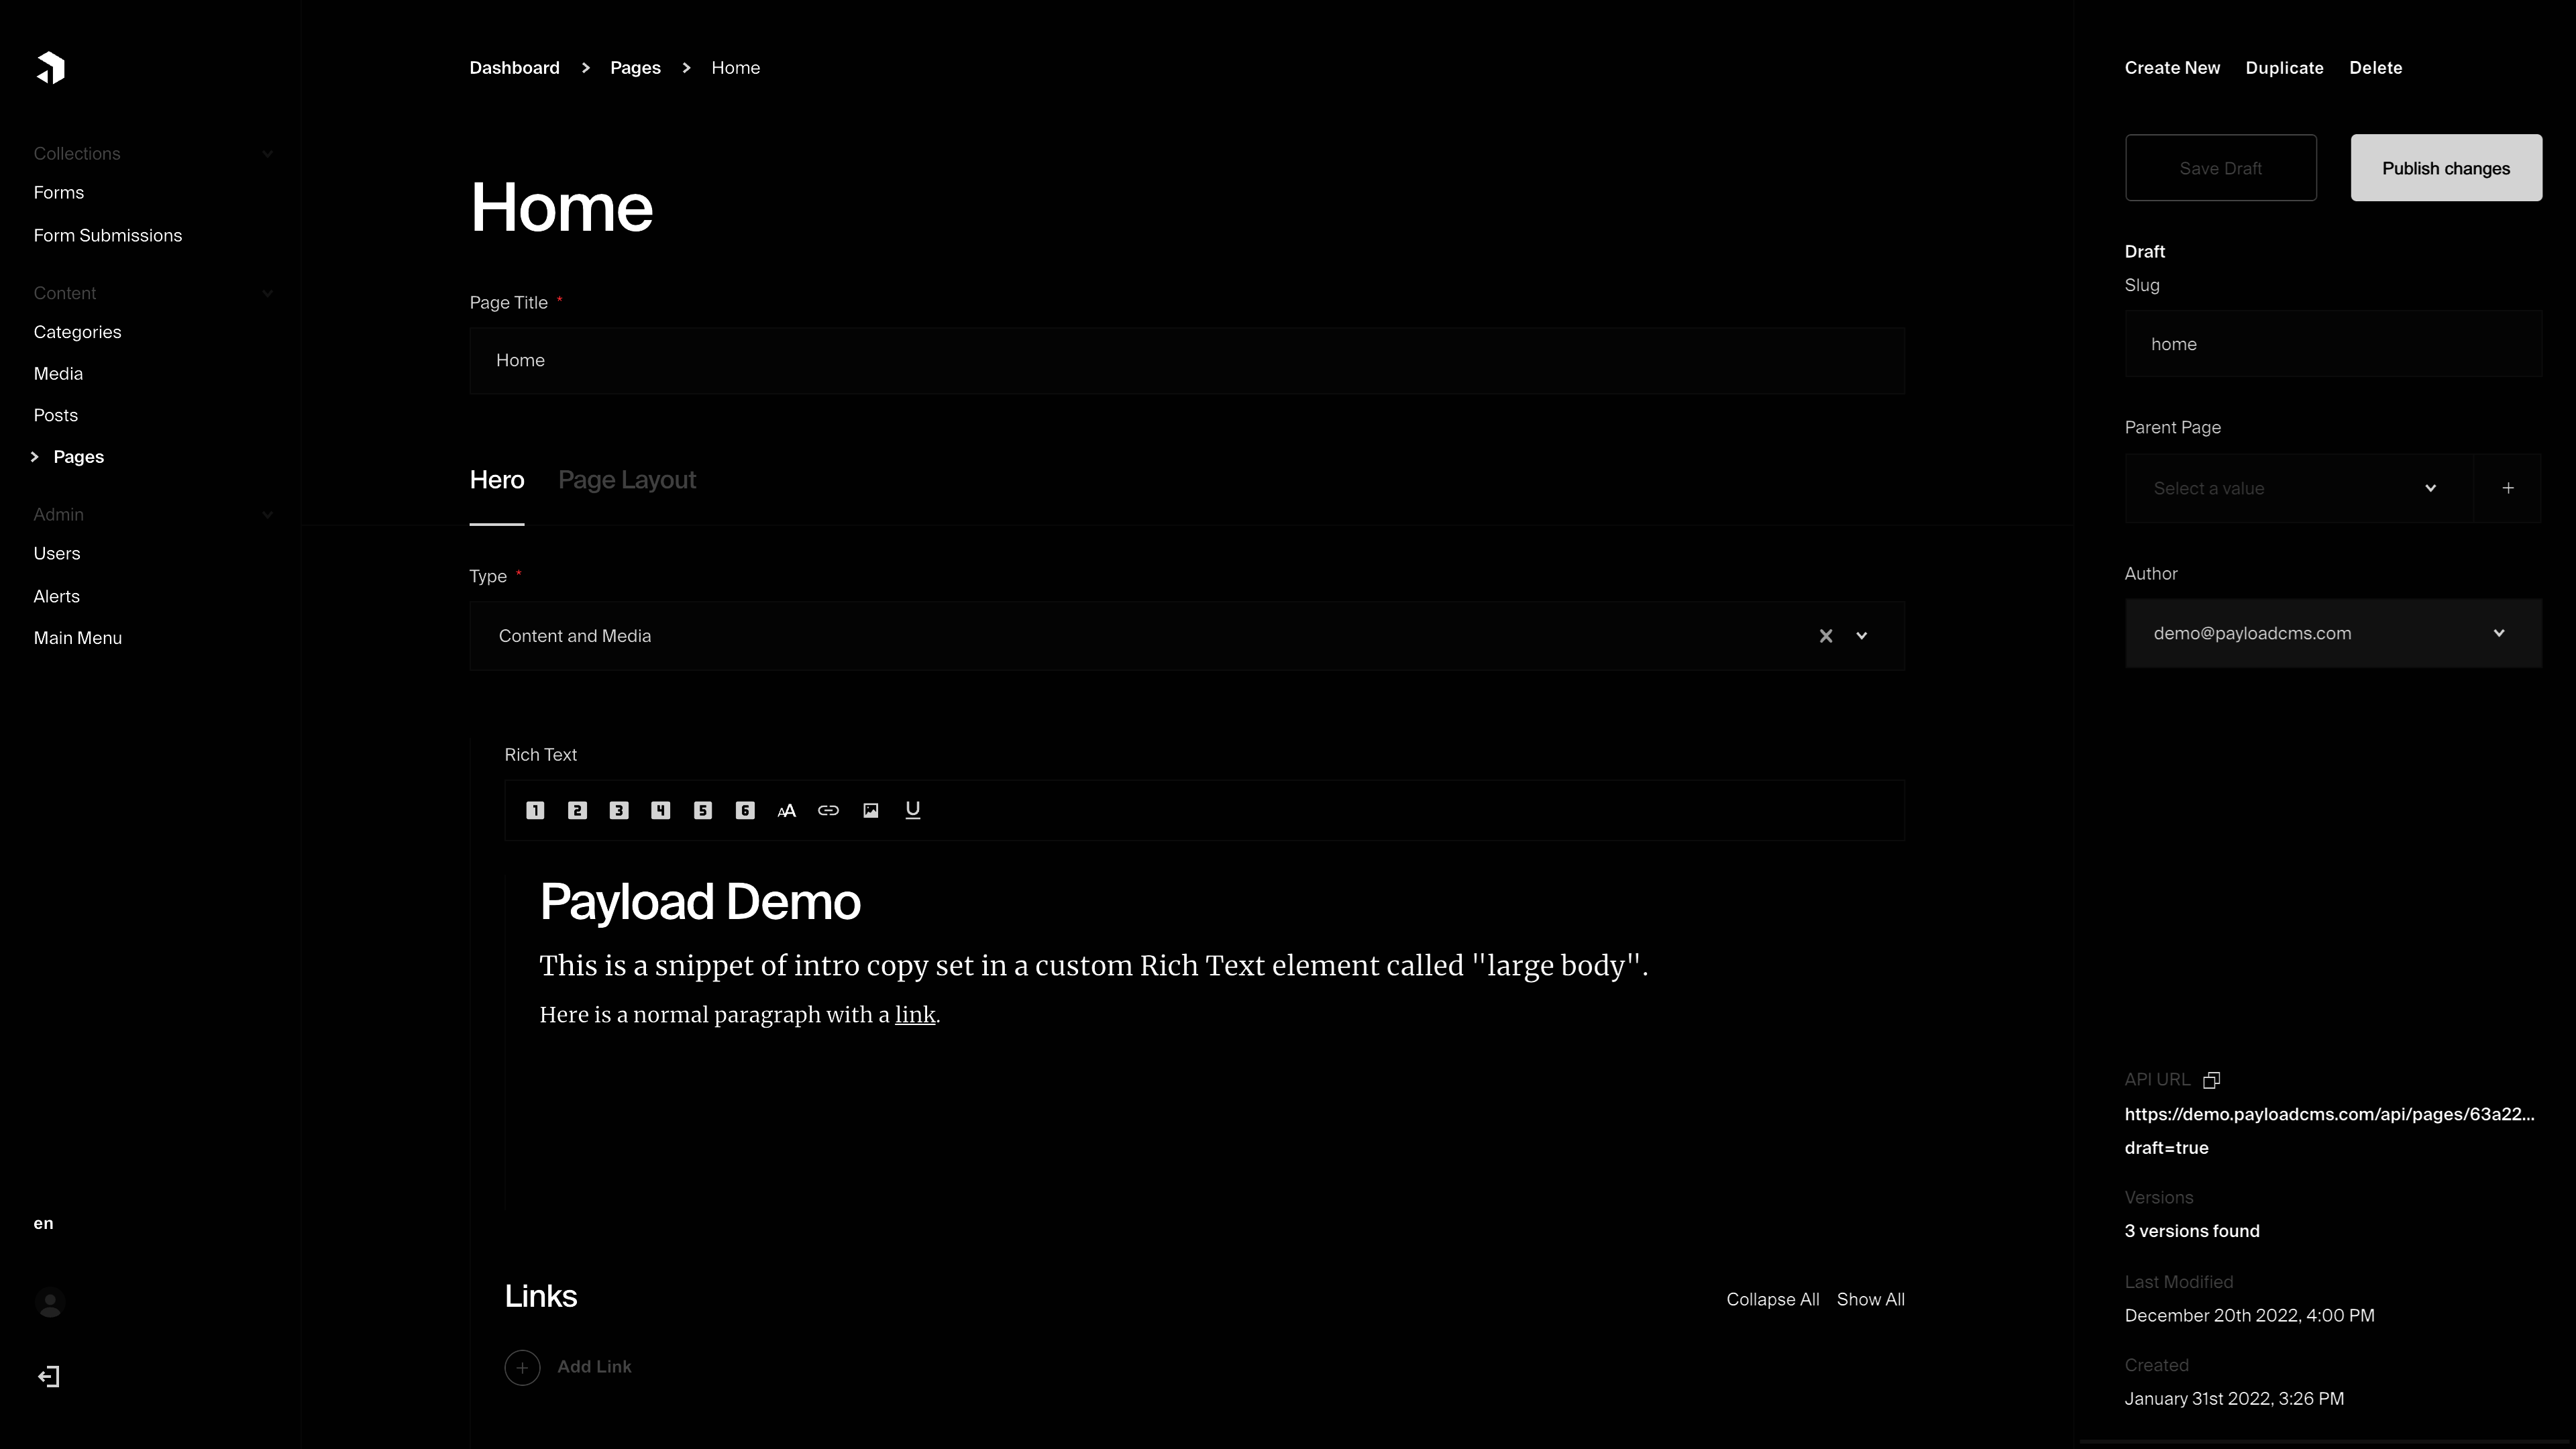Image resolution: width=2576 pixels, height=1449 pixels.
Task: Click the Publish changes button
Action: tap(2446, 168)
